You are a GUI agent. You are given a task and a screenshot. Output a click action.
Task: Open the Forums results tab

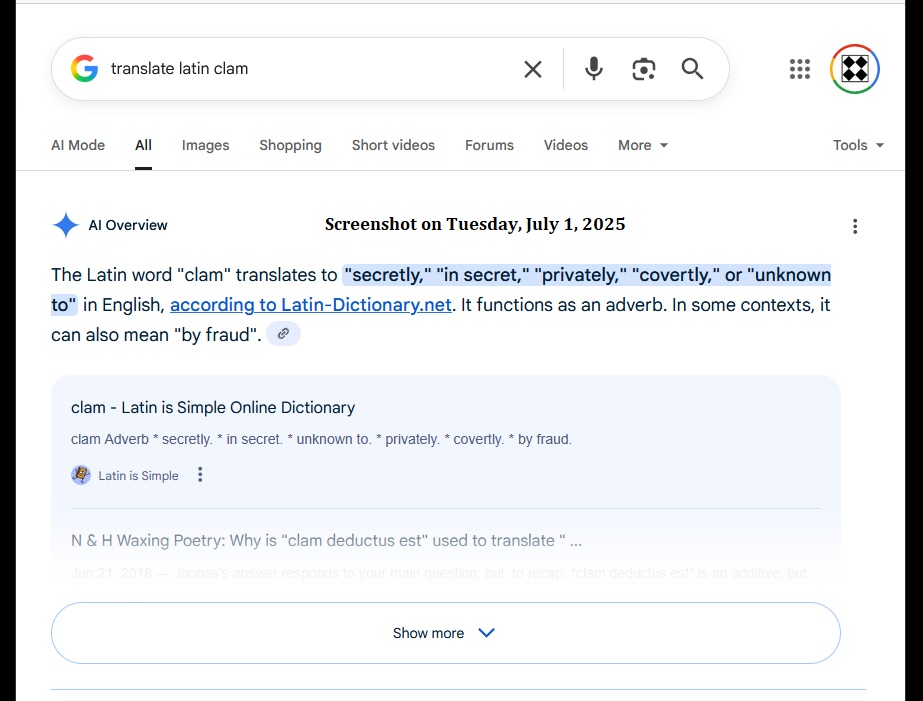[489, 145]
